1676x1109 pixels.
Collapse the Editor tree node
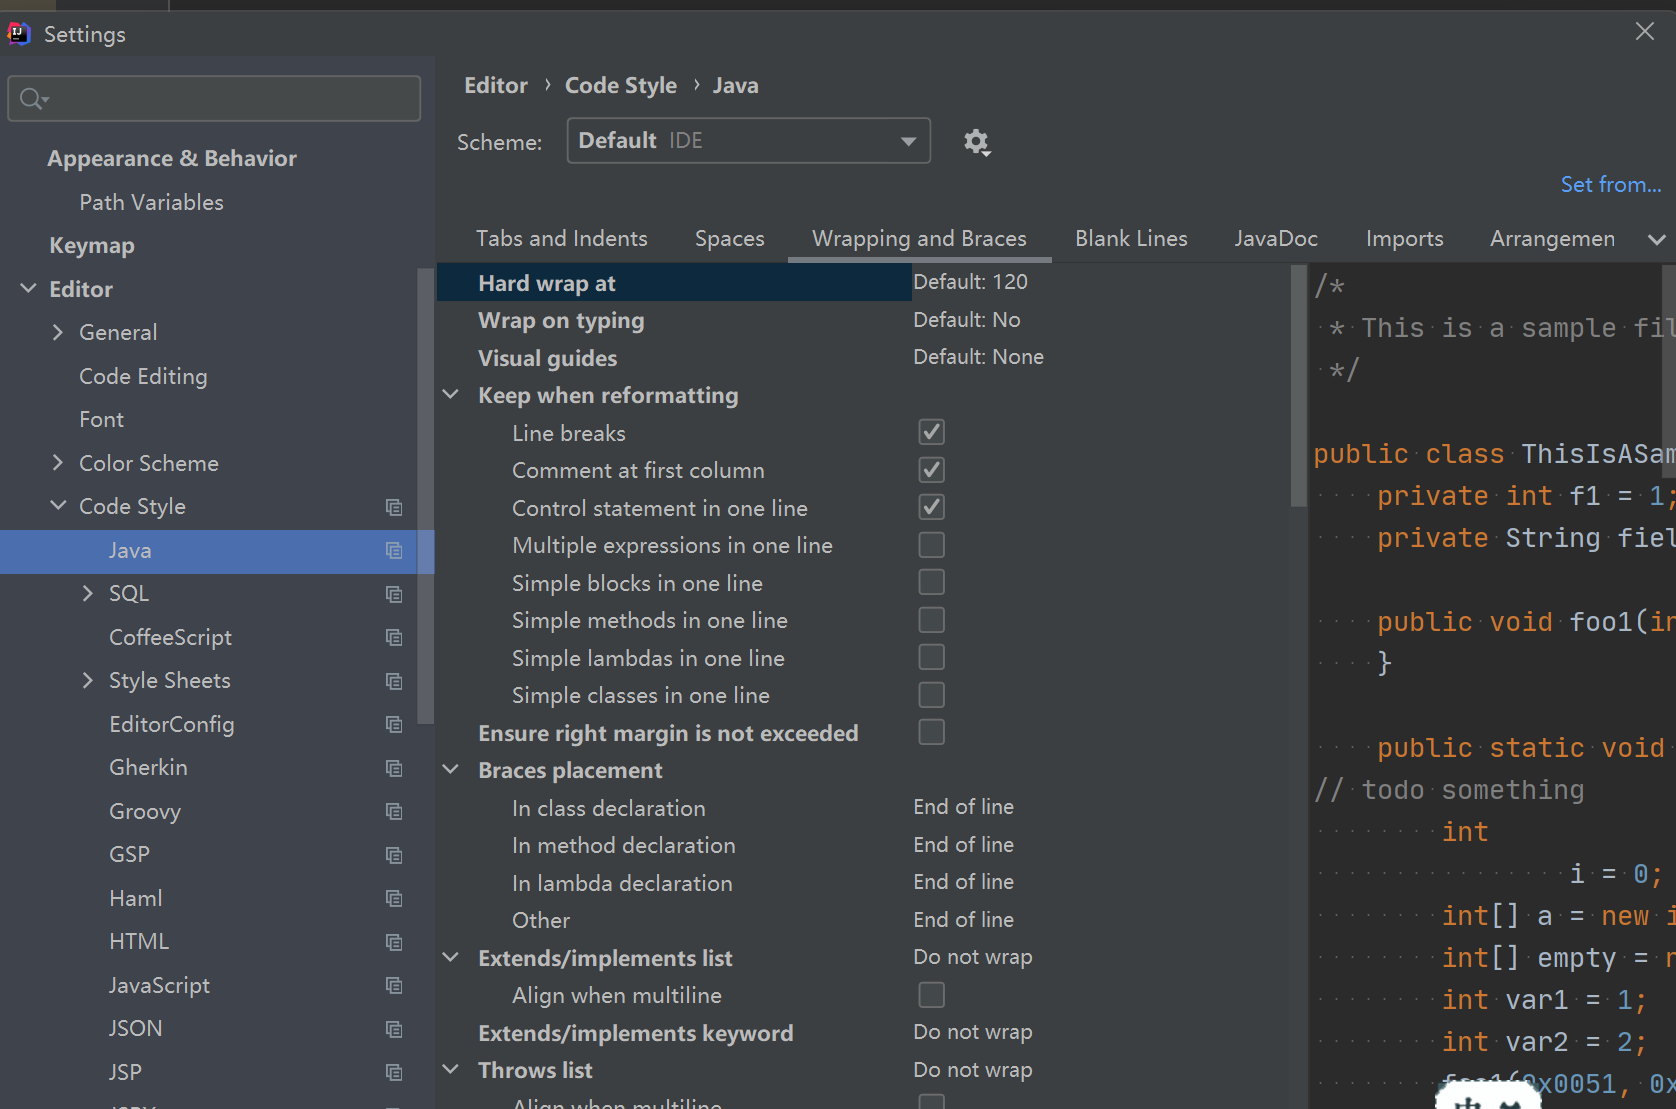click(x=28, y=289)
